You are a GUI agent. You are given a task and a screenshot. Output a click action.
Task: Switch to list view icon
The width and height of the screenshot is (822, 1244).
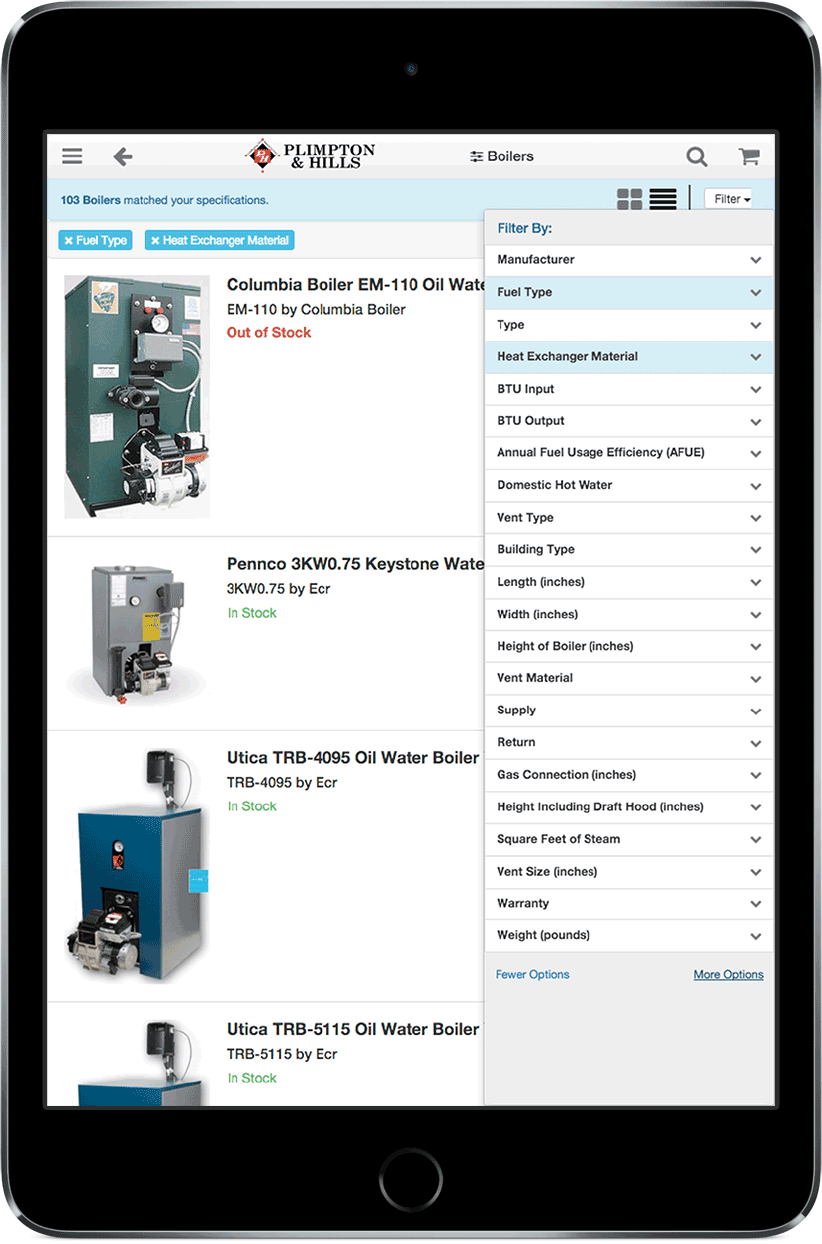pyautogui.click(x=663, y=199)
